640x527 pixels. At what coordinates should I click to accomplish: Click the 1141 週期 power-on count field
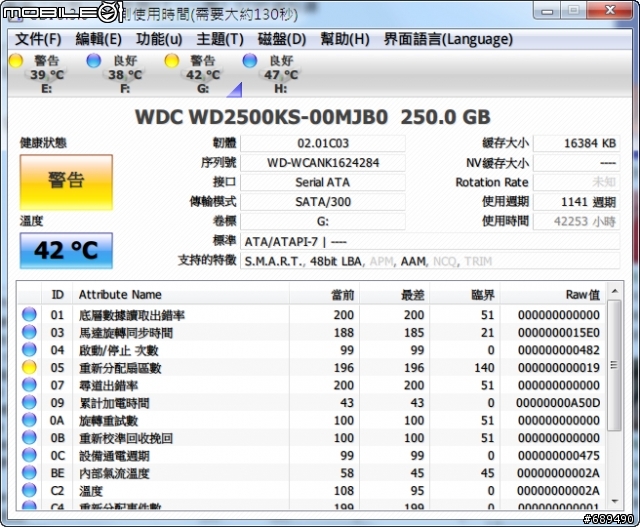[x=576, y=202]
